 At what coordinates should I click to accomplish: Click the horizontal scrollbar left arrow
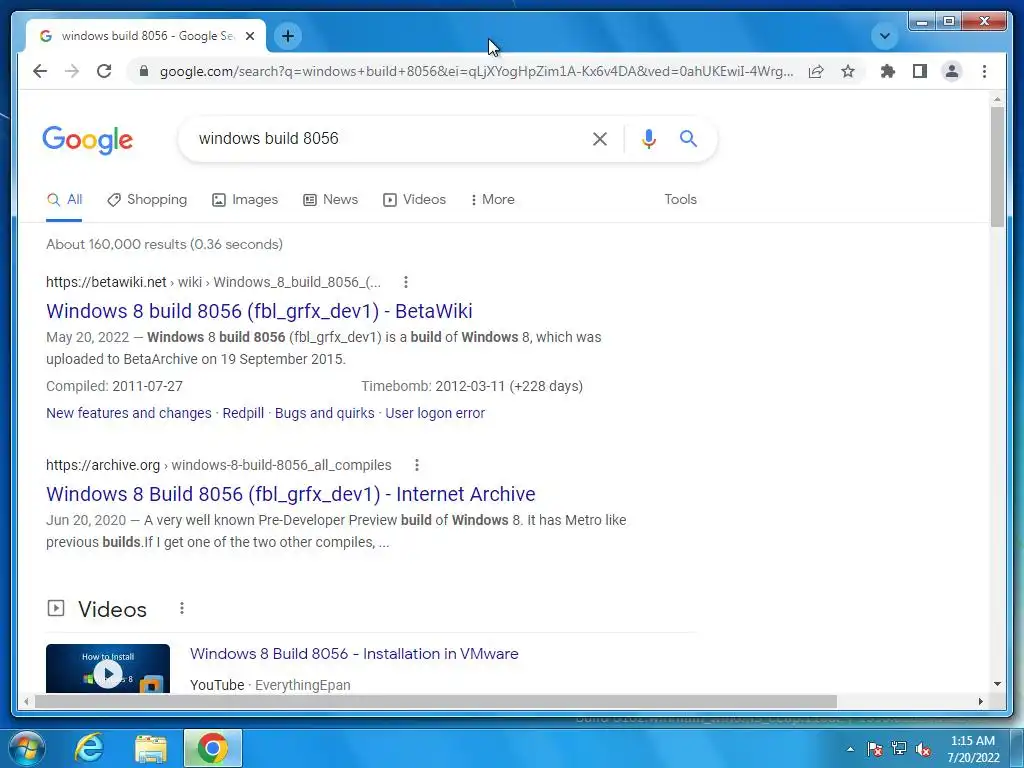point(26,701)
